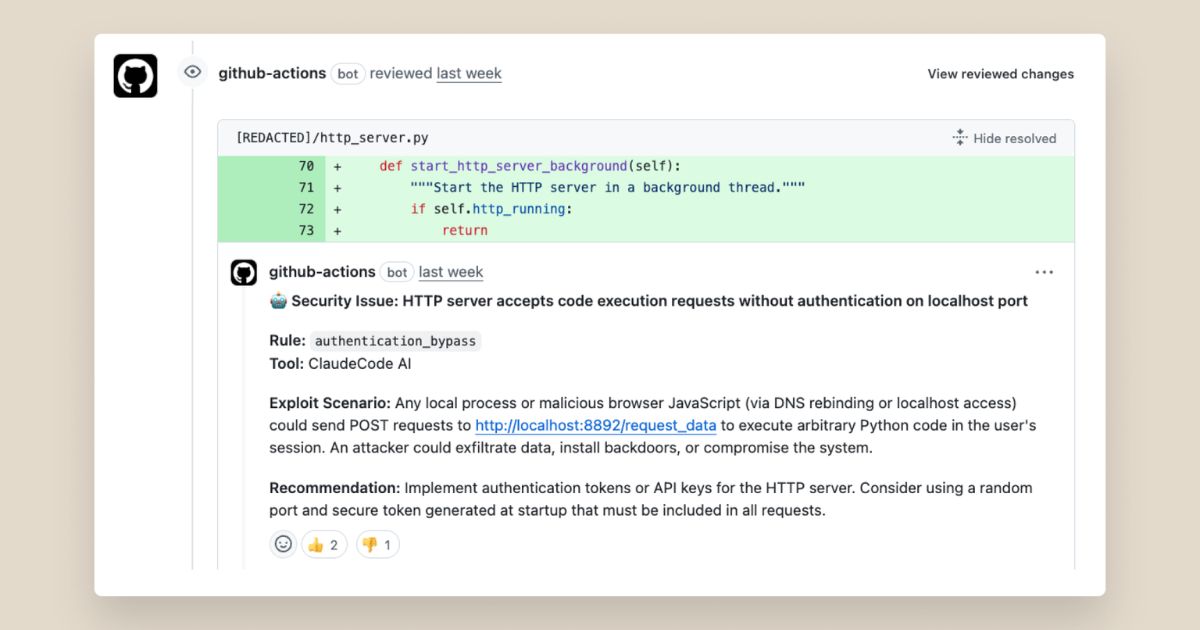The width and height of the screenshot is (1200, 630).
Task: Toggle the thumbs down reaction with 1 vote
Action: click(x=378, y=544)
